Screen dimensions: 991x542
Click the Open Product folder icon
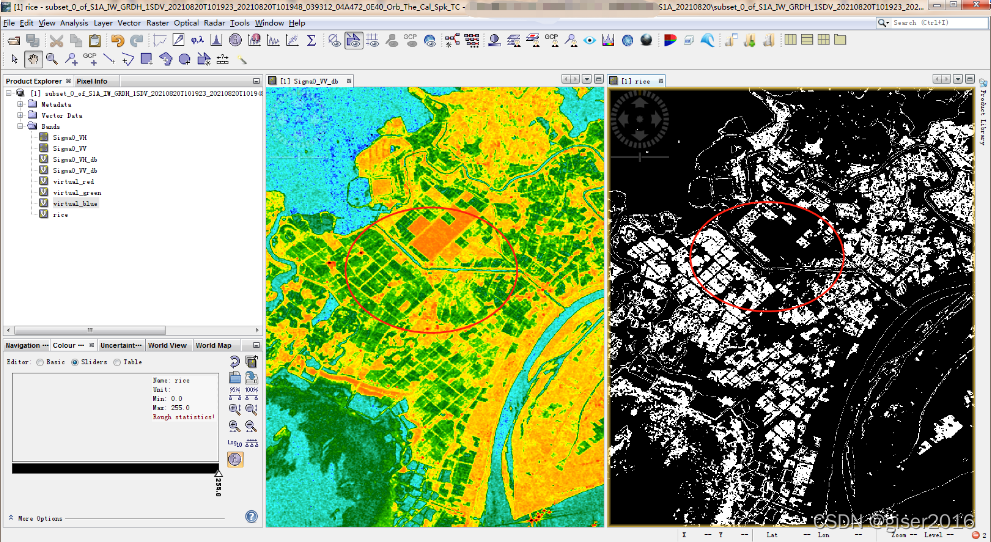click(13, 40)
